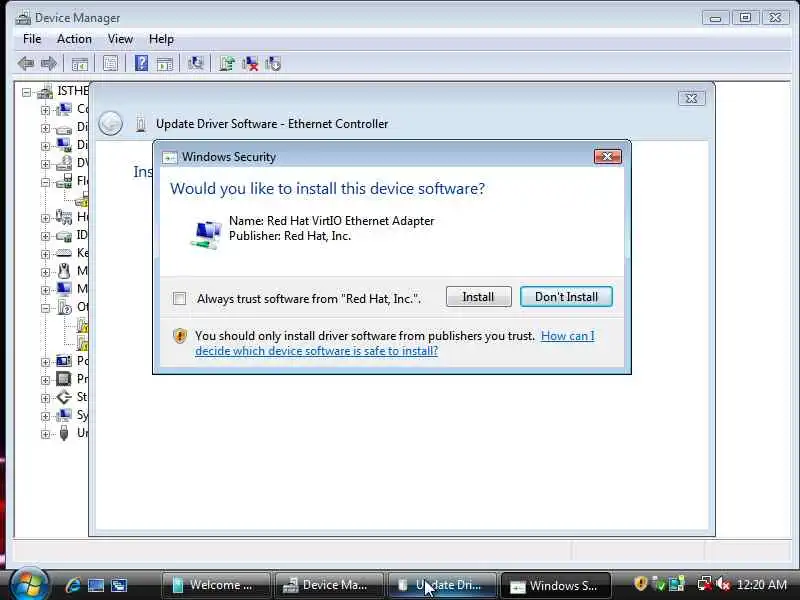Click the Back arrow in Device Manager toolbar
The height and width of the screenshot is (600, 800).
pyautogui.click(x=26, y=64)
